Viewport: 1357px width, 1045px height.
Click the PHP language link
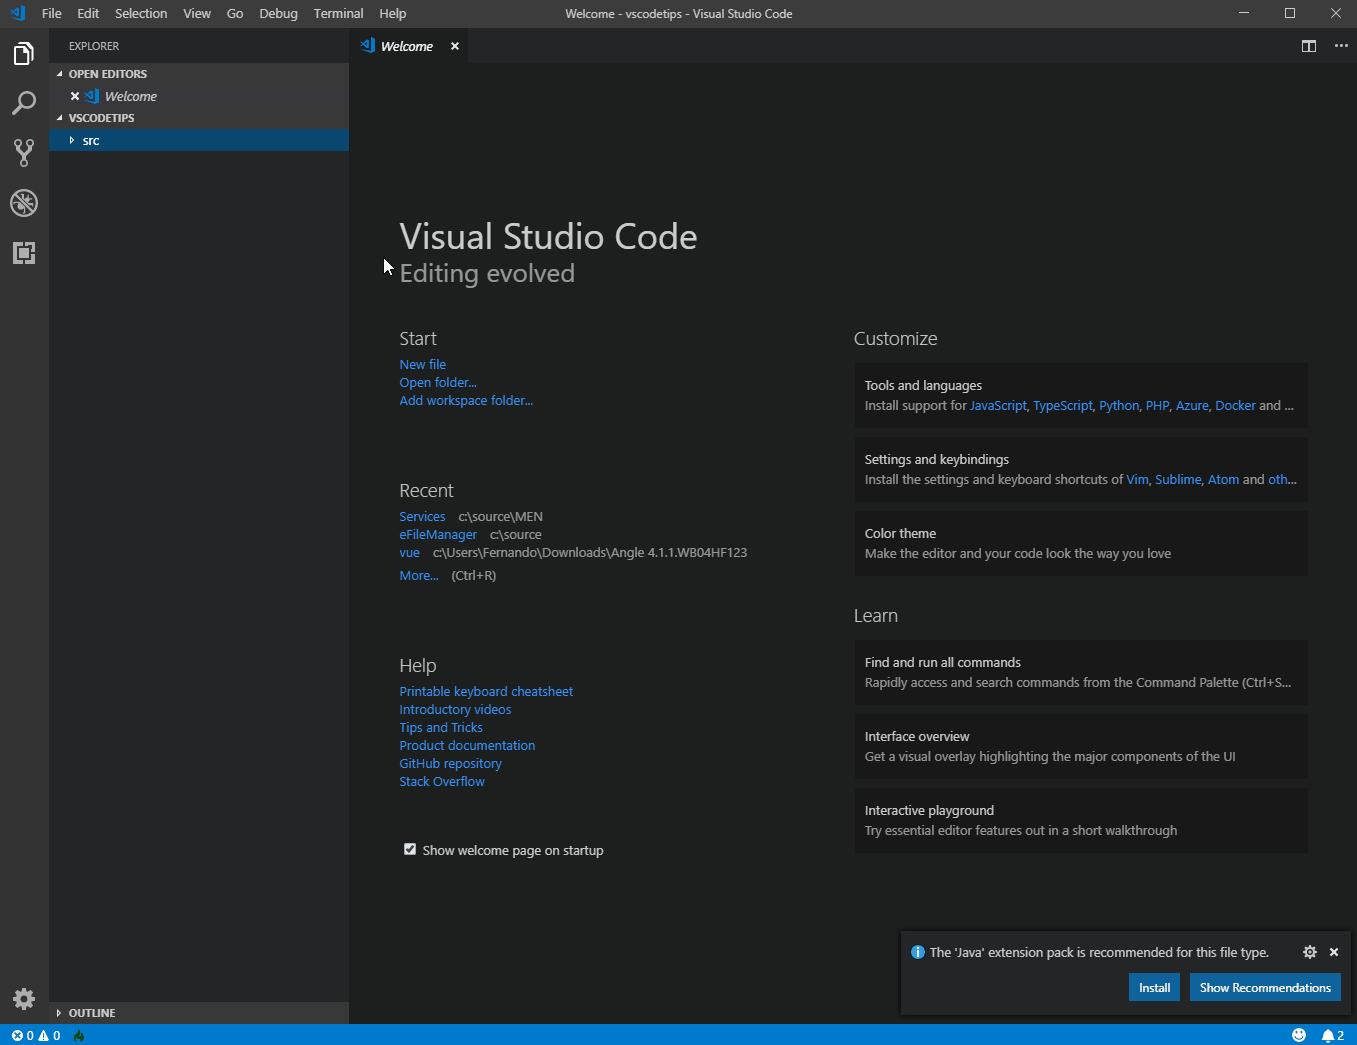point(1157,406)
